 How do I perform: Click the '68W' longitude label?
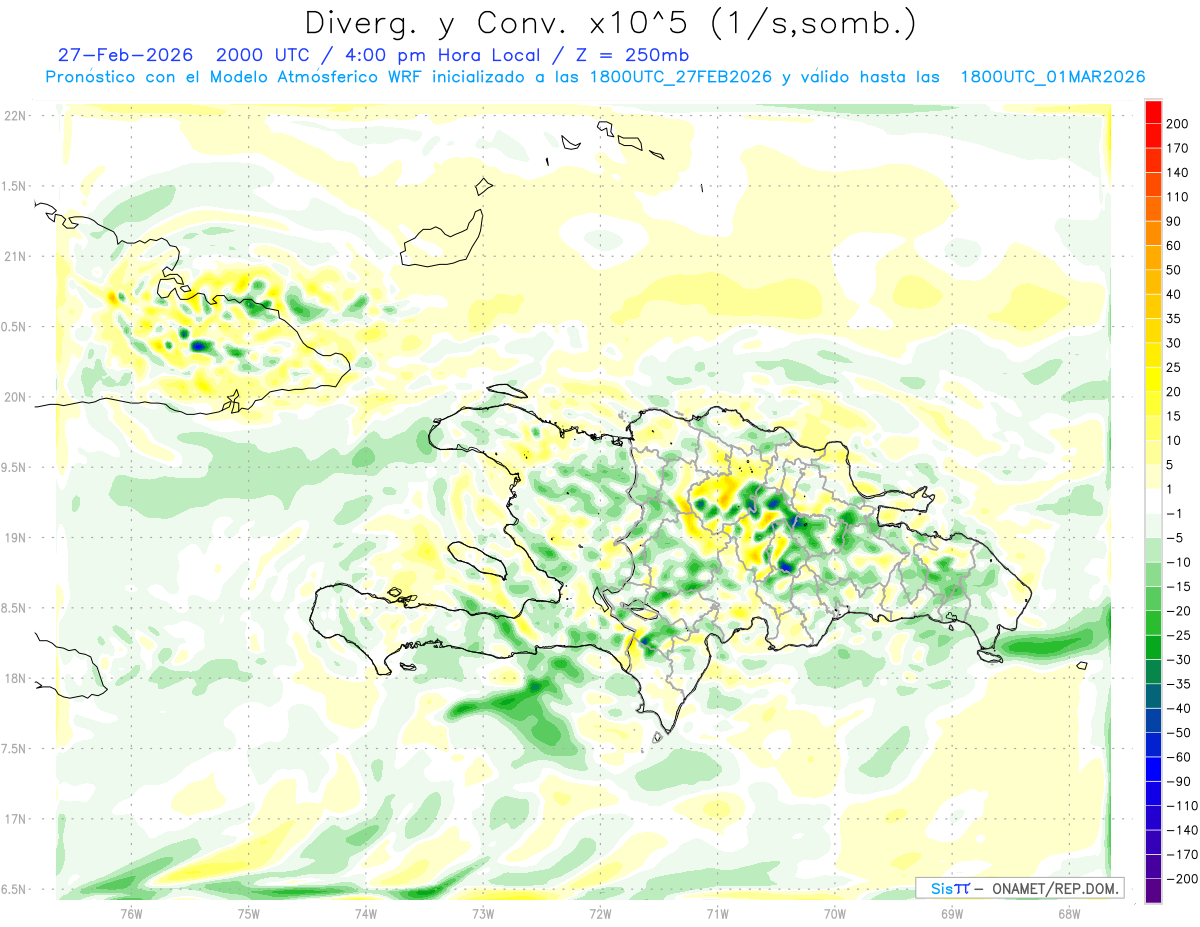[1068, 913]
